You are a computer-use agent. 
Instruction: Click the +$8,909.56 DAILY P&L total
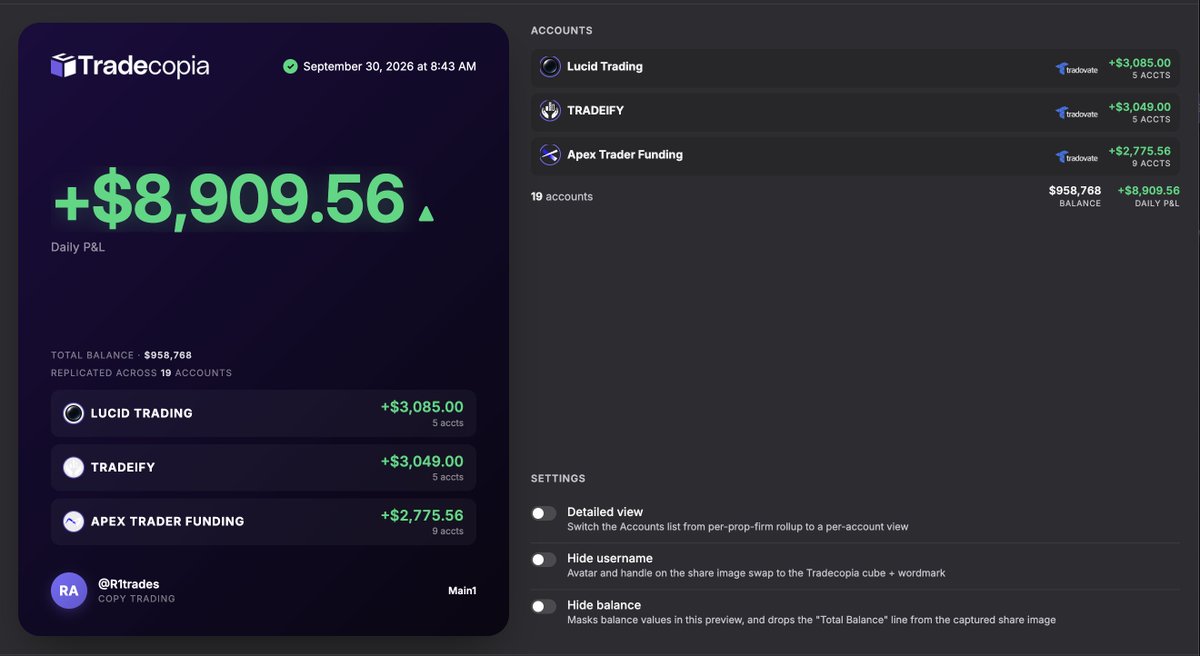pyautogui.click(x=1148, y=196)
